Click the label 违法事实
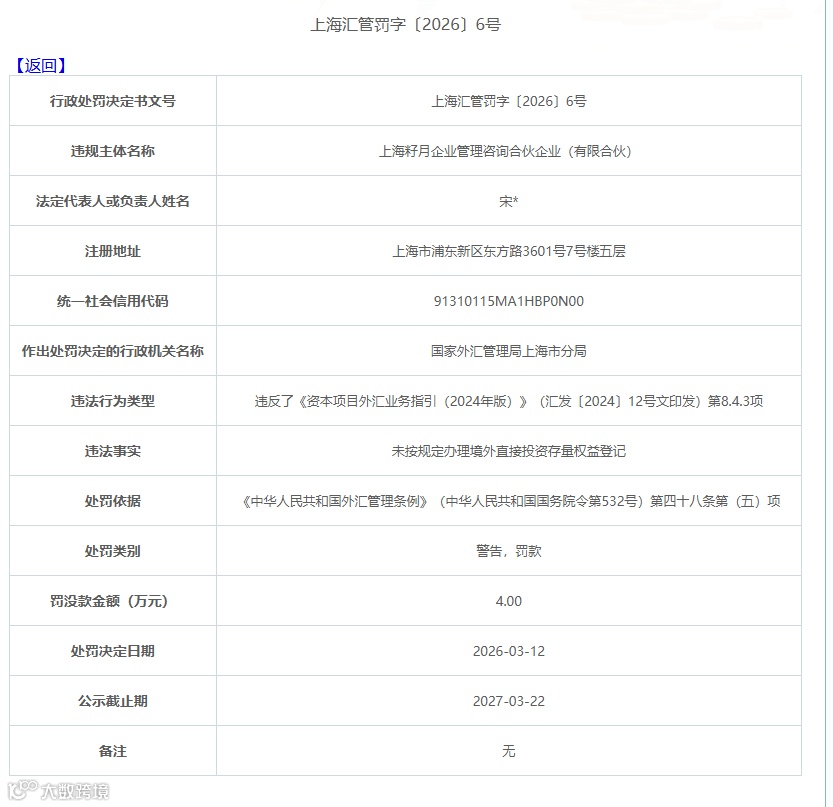The width and height of the screenshot is (833, 807). tap(113, 451)
